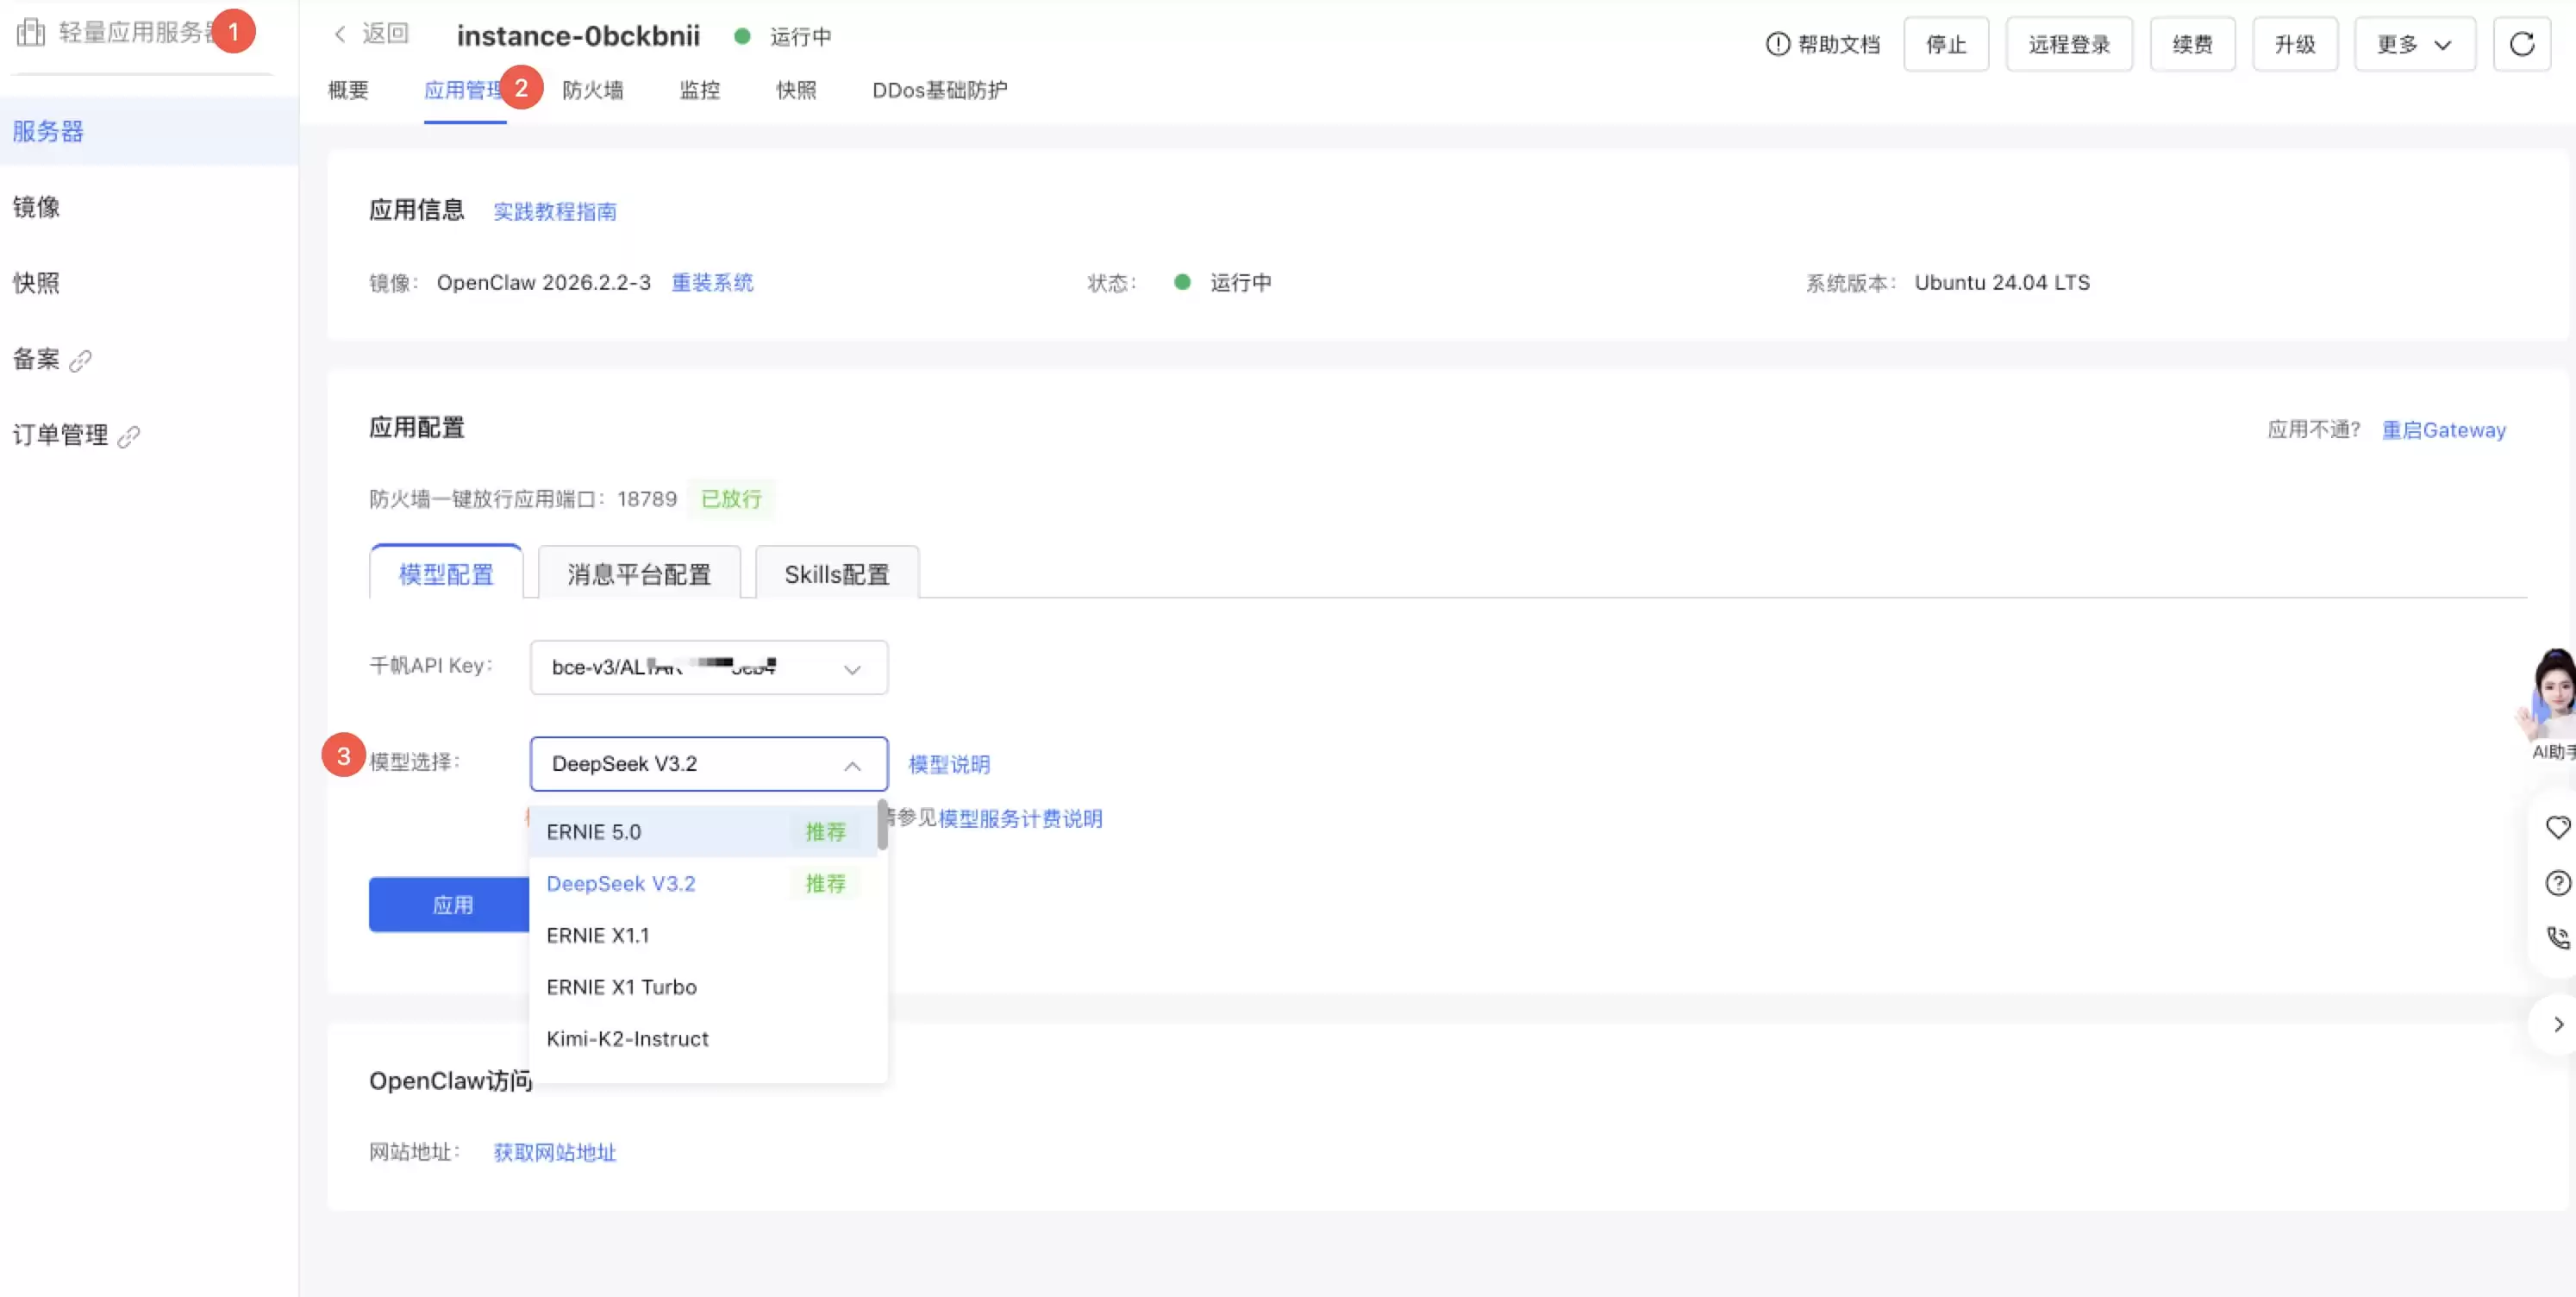Viewport: 2576px width, 1297px height.
Task: Open 帮助文档 link
Action: (x=1838, y=44)
